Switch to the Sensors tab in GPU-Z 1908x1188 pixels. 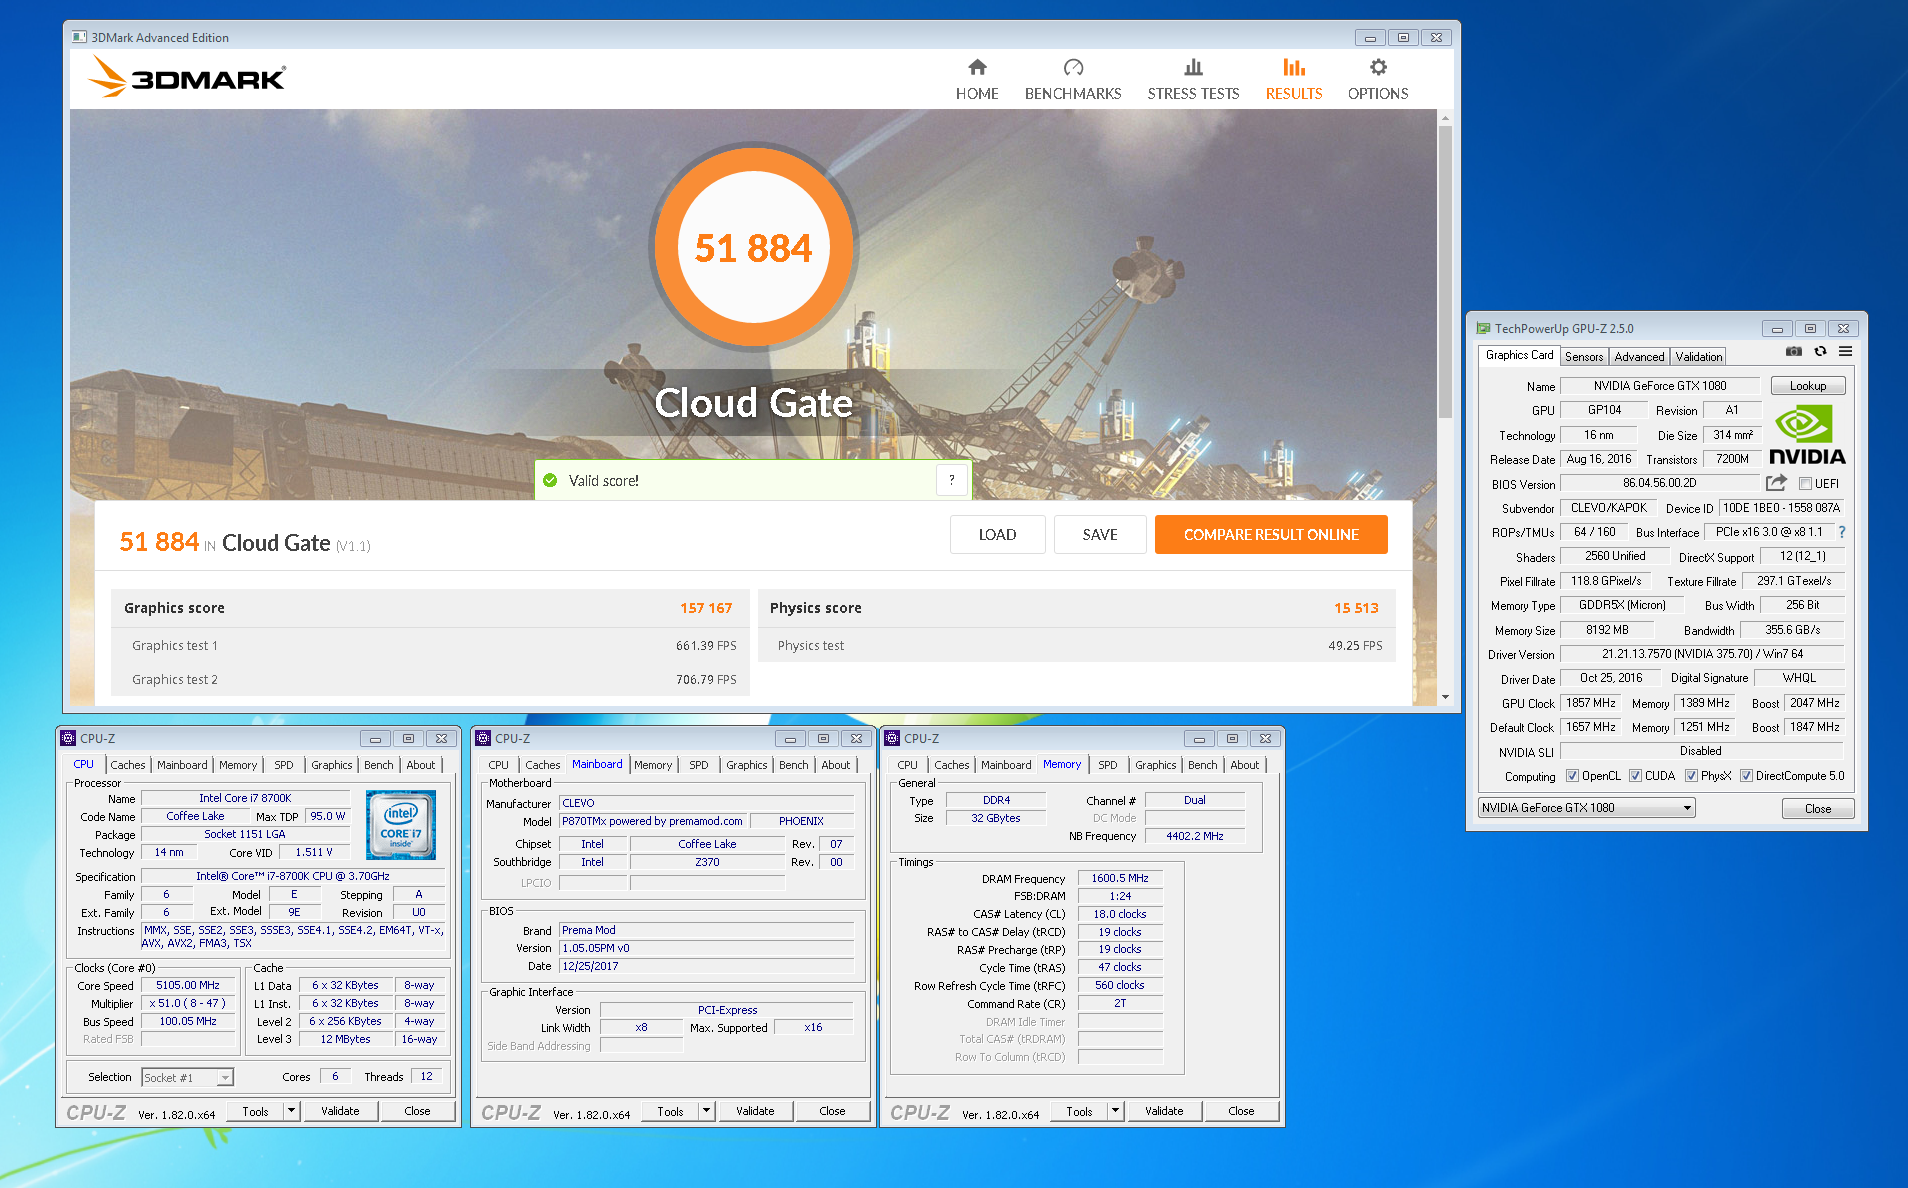pos(1584,357)
